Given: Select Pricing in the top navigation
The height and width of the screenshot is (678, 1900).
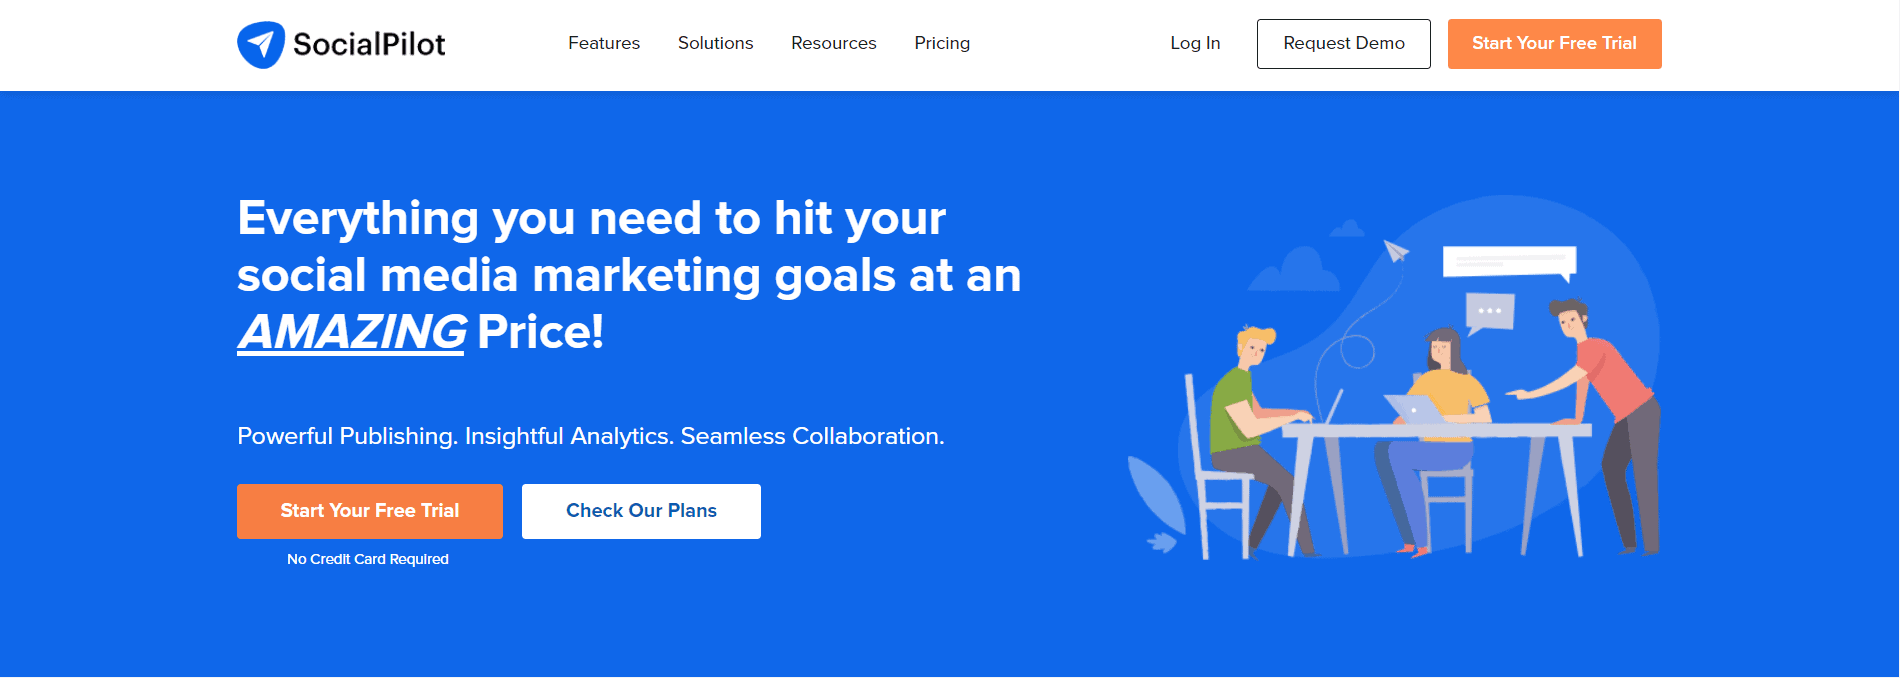Looking at the screenshot, I should [941, 43].
